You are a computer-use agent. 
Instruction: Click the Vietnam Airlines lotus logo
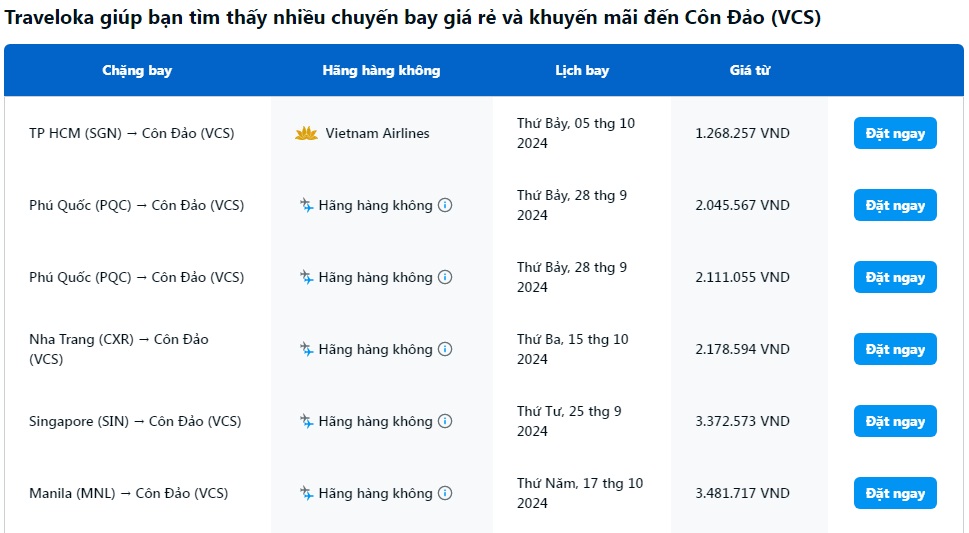click(306, 133)
